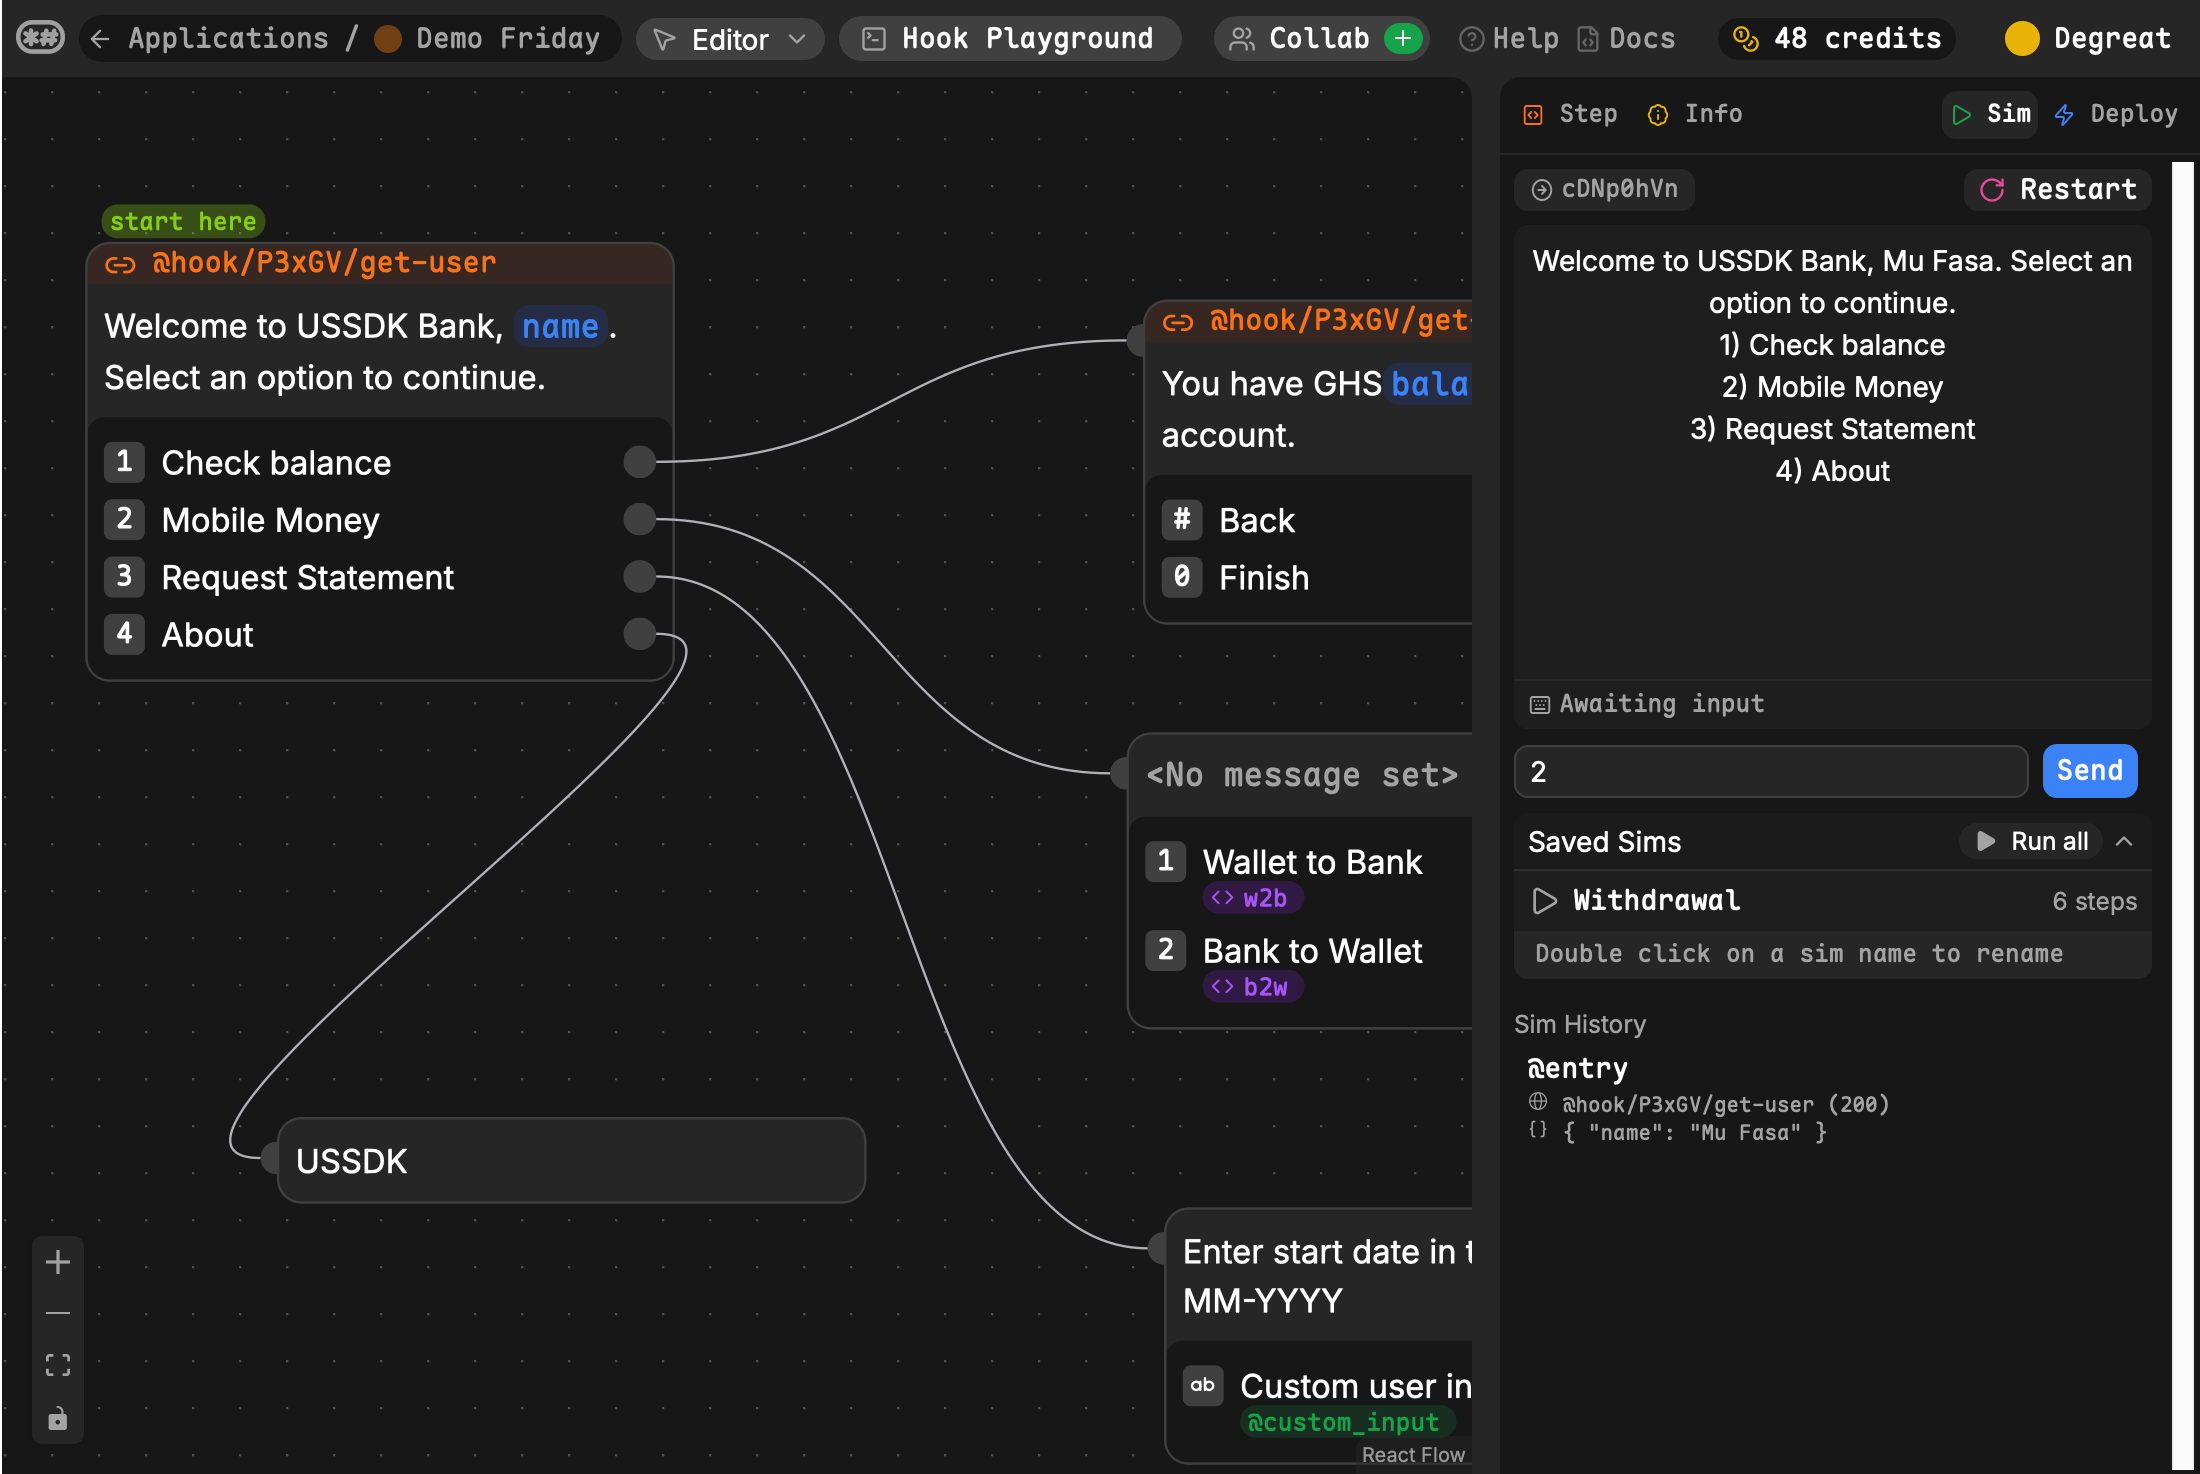Image resolution: width=2200 pixels, height=1474 pixels.
Task: Click the Degreat account avatar
Action: 2022,38
